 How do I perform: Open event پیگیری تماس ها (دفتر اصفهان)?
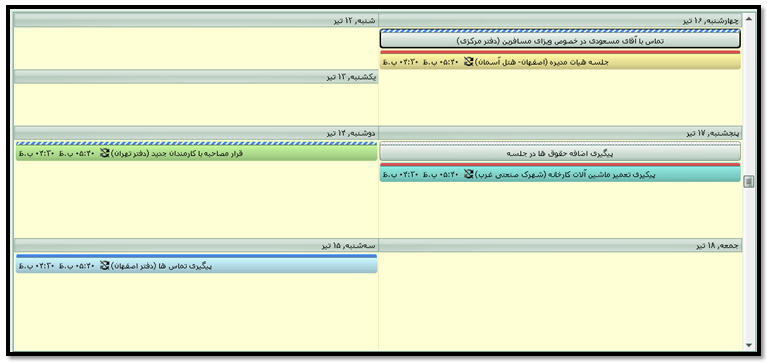[x=196, y=264]
